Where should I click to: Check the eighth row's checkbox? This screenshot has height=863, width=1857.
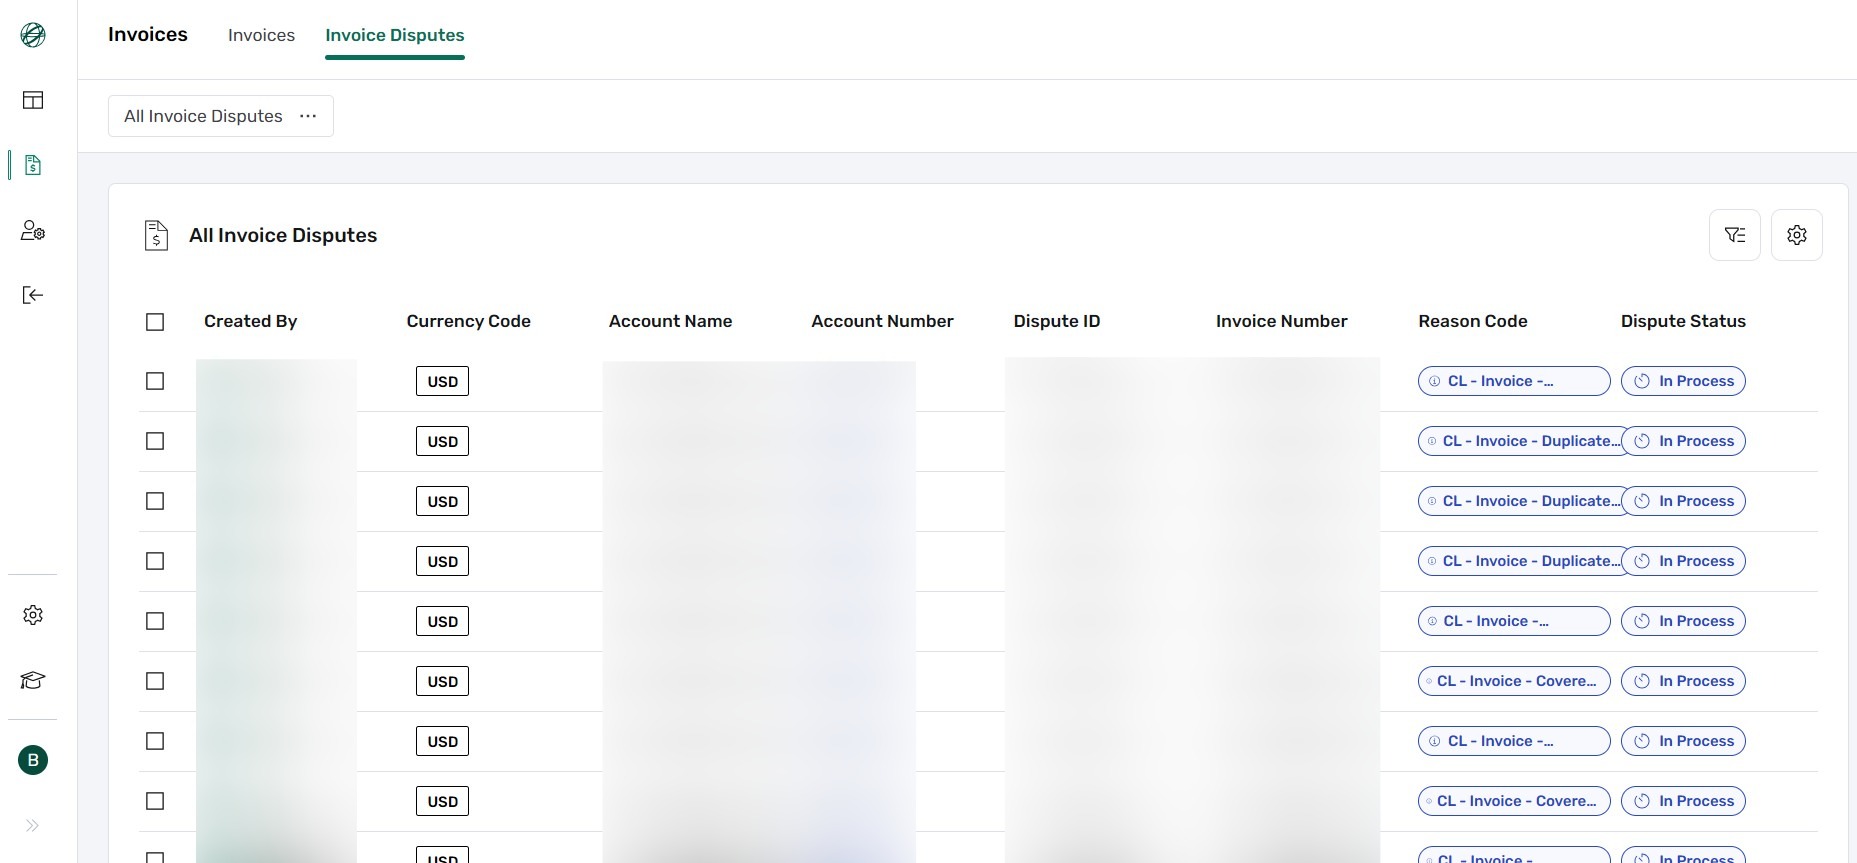point(155,801)
